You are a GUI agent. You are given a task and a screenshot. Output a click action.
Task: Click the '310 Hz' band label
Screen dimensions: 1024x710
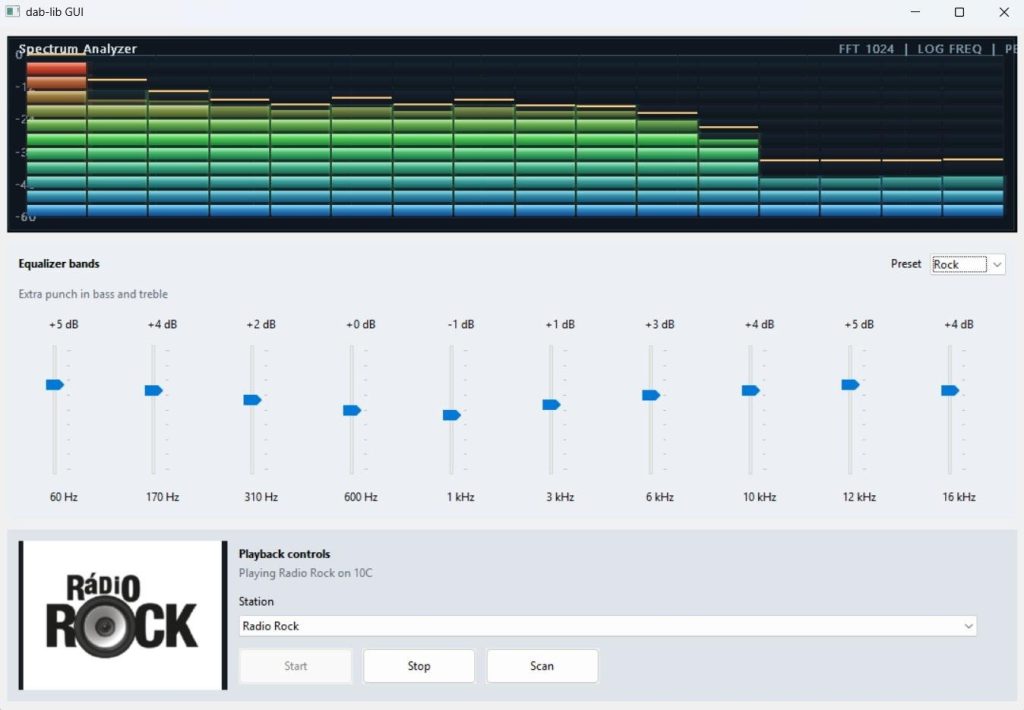pyautogui.click(x=261, y=497)
